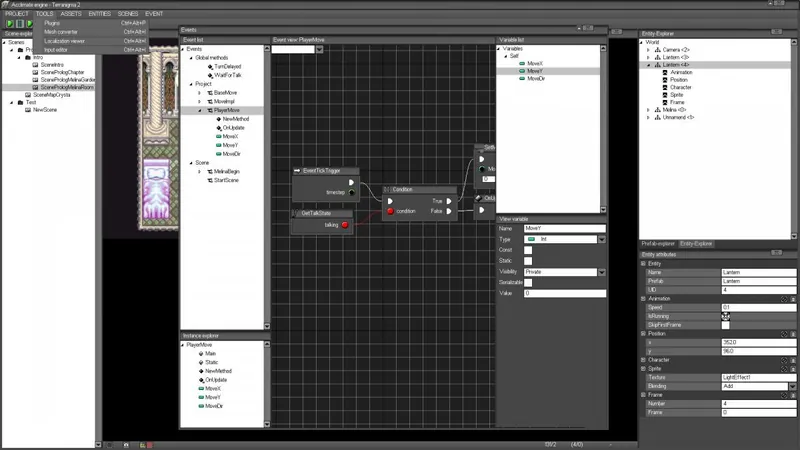This screenshot has height=450, width=800.
Task: Click the red talking output pin
Action: click(x=345, y=225)
